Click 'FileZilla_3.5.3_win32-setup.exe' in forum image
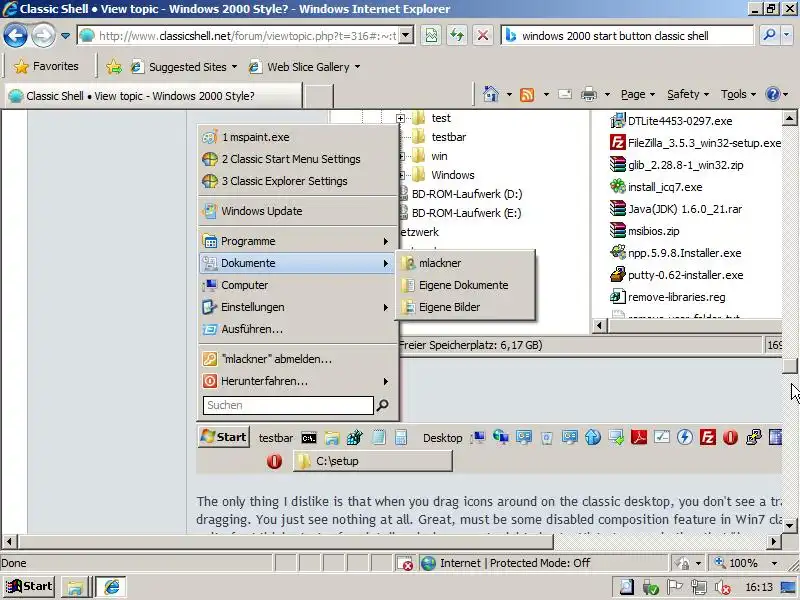 pyautogui.click(x=695, y=143)
